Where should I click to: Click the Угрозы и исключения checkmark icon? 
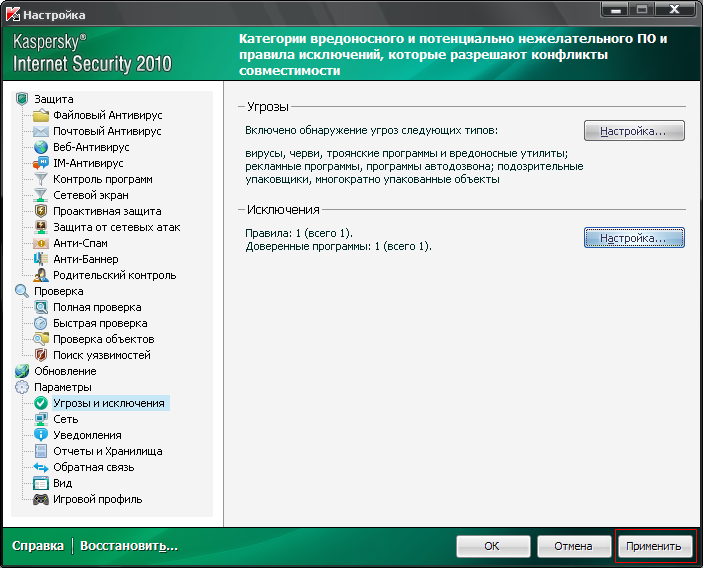point(41,403)
